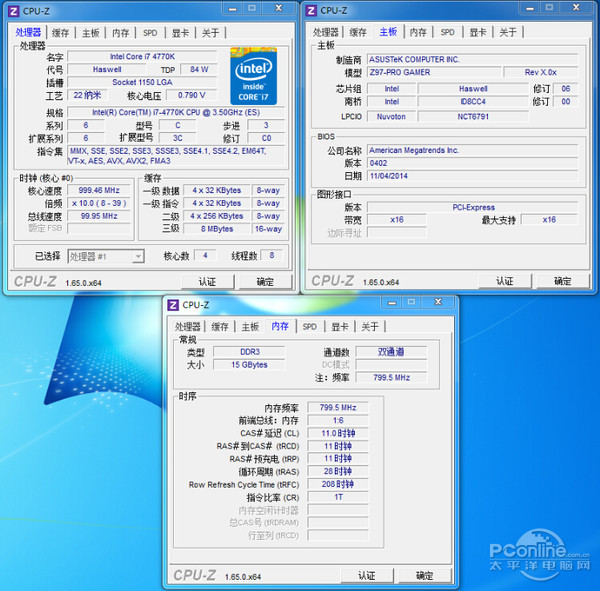Select 处理器 tab in memory window

[188, 327]
